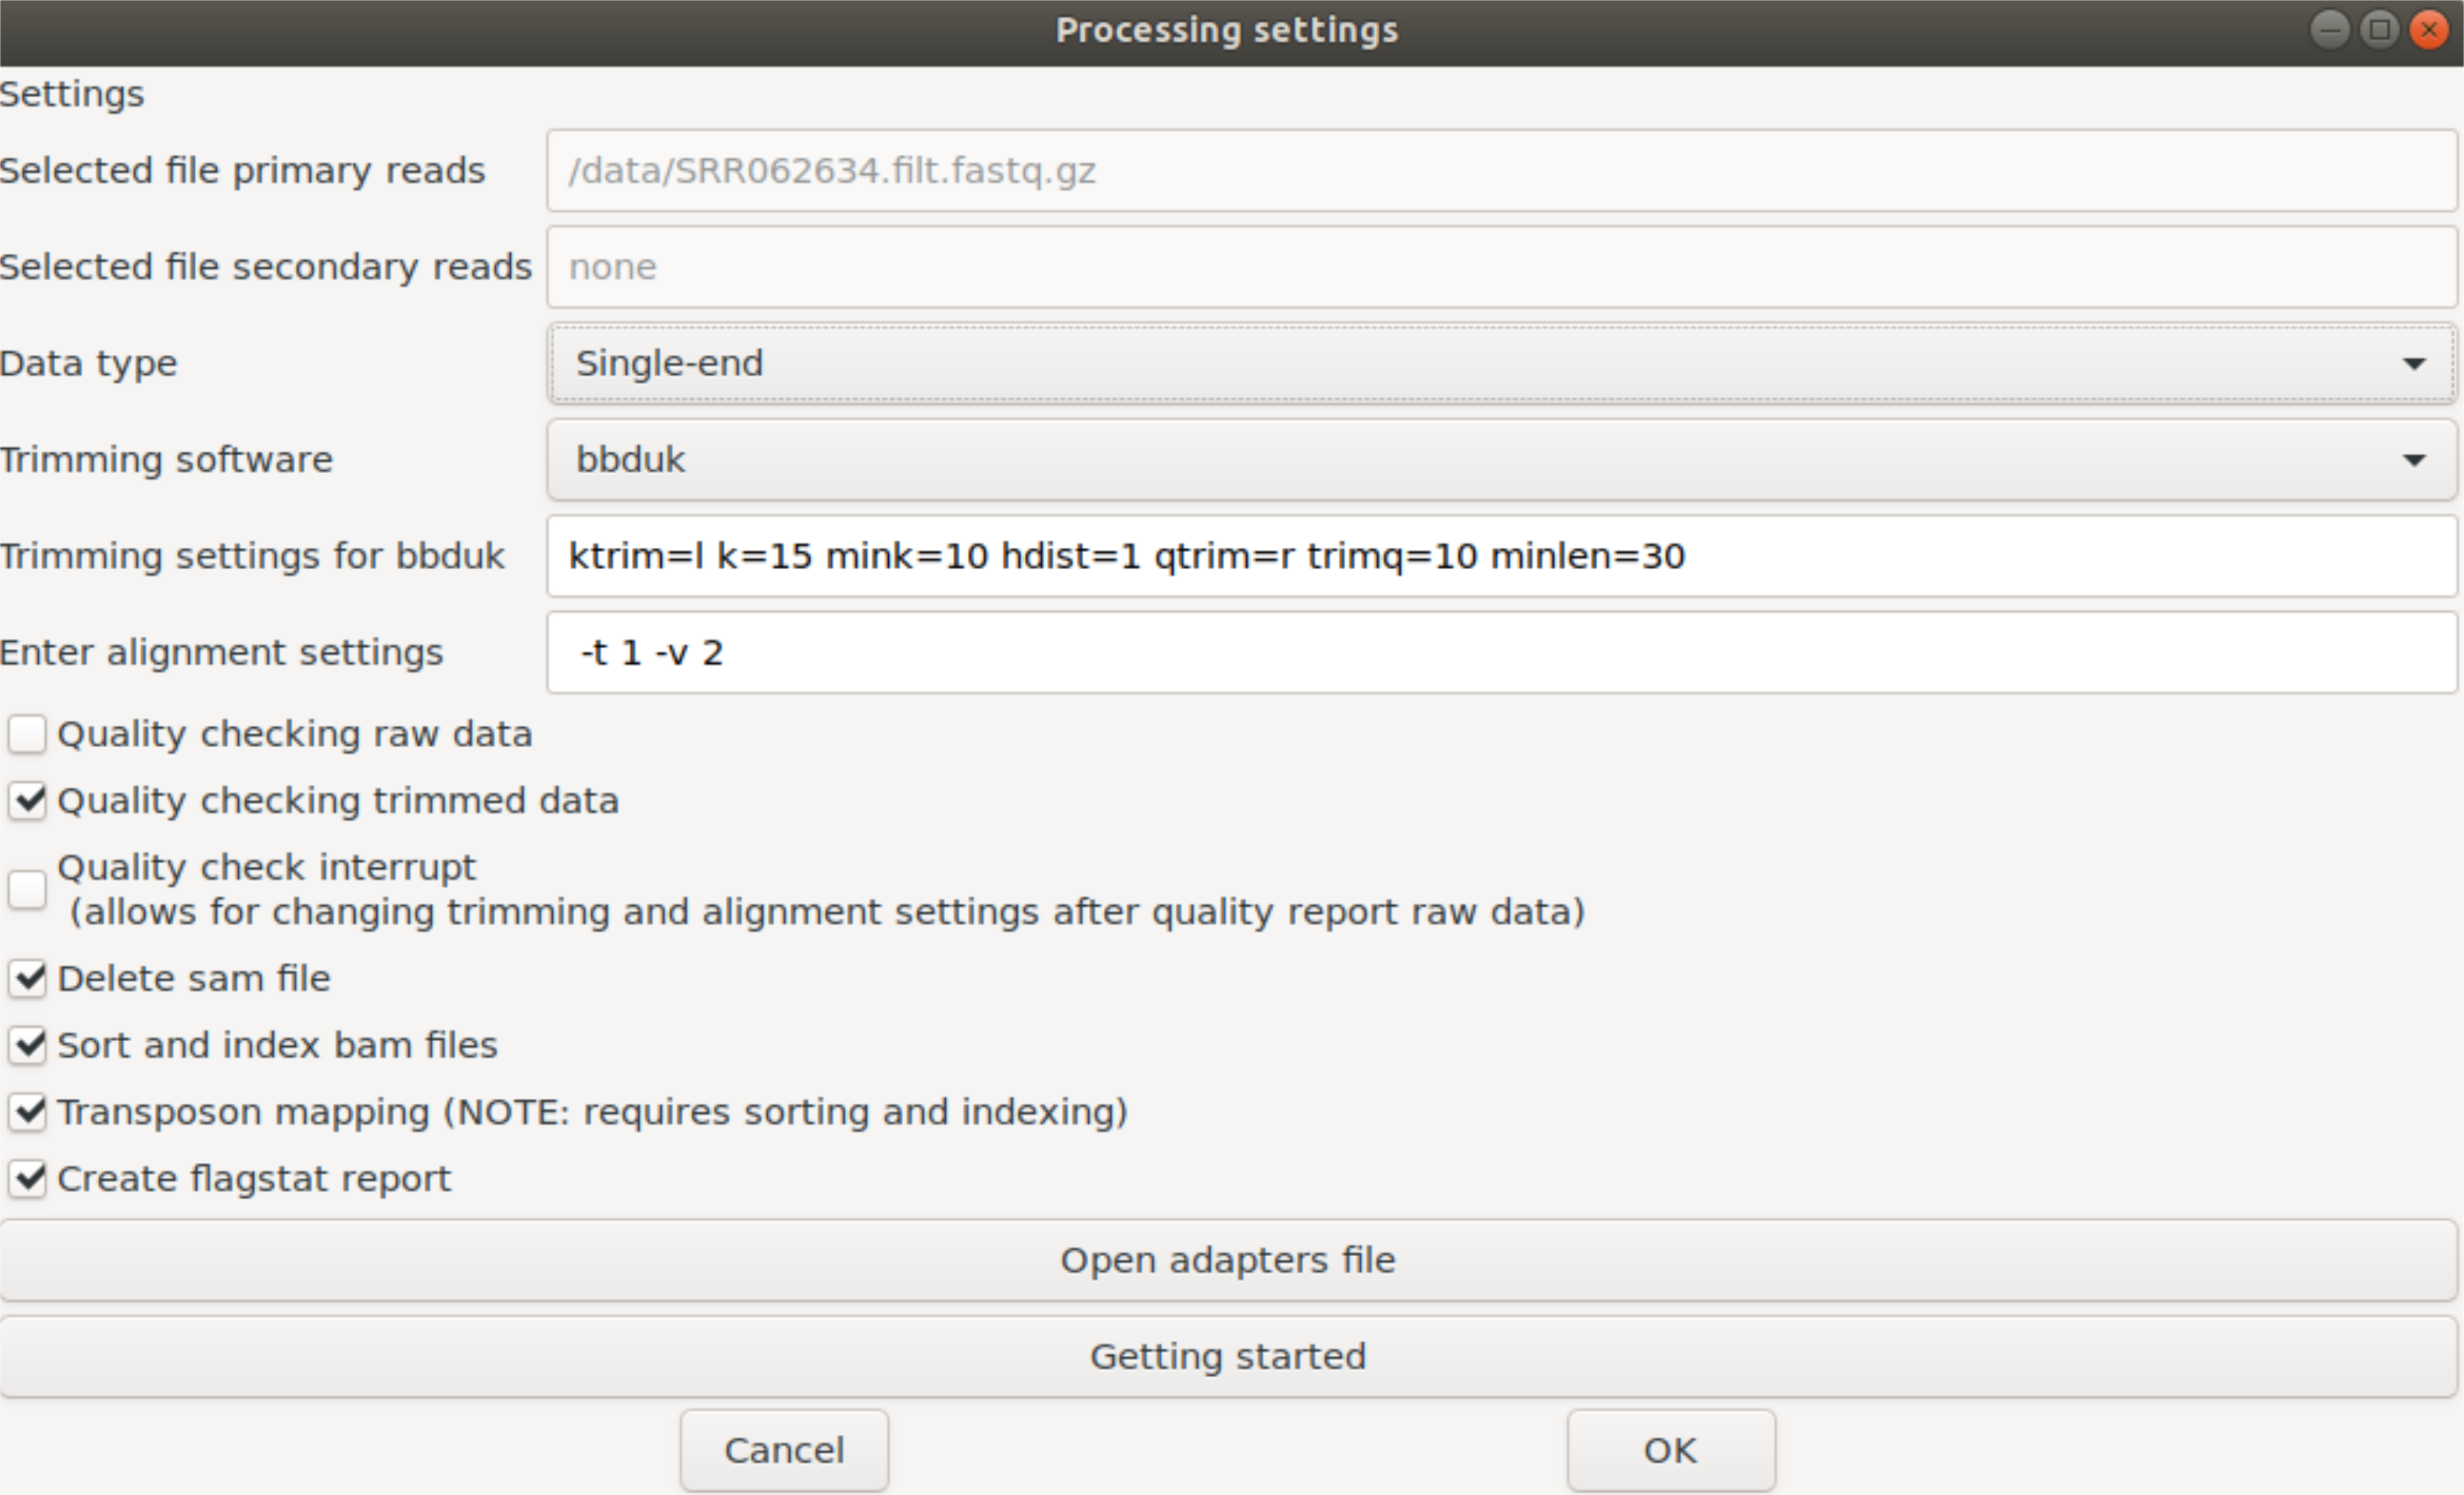Screen dimensions: 2464x1495
Task: Enable the Quality check interrupt option
Action: click(27, 889)
